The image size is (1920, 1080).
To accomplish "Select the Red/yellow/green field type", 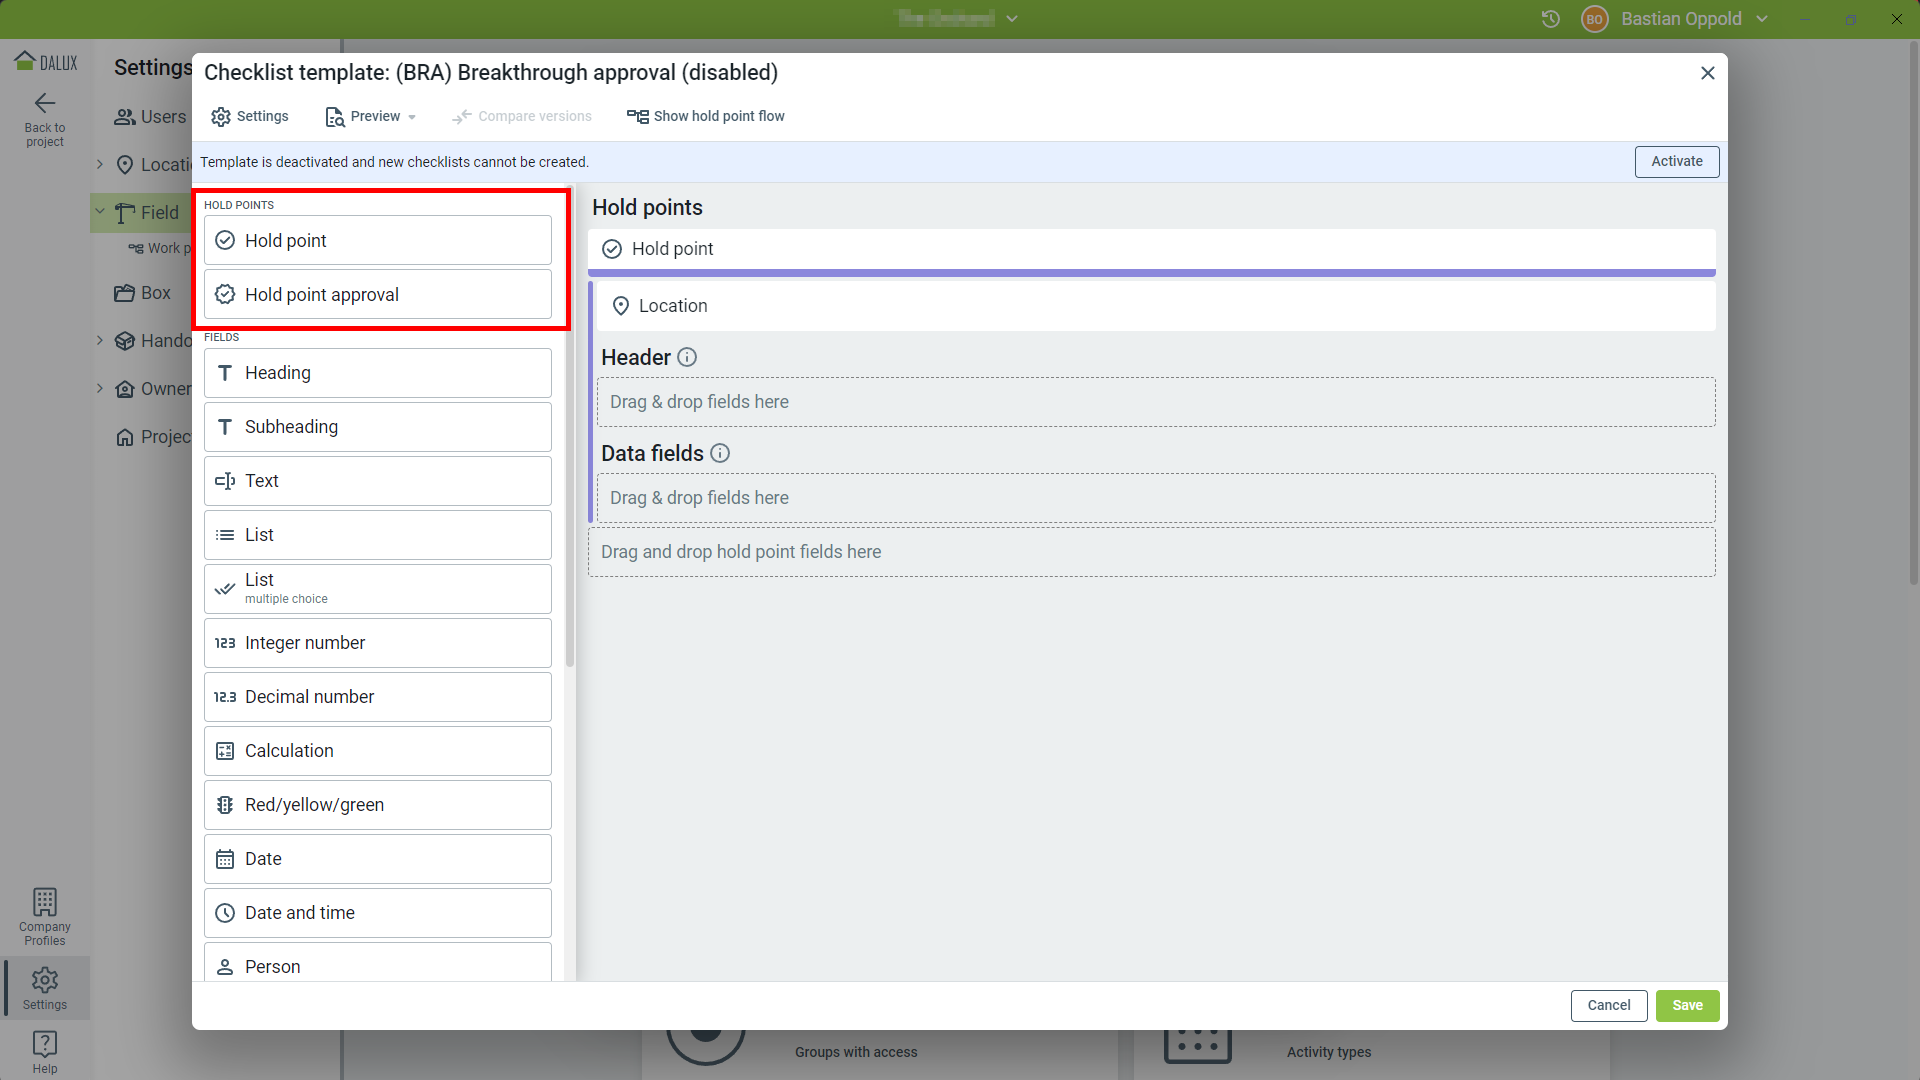I will (378, 805).
